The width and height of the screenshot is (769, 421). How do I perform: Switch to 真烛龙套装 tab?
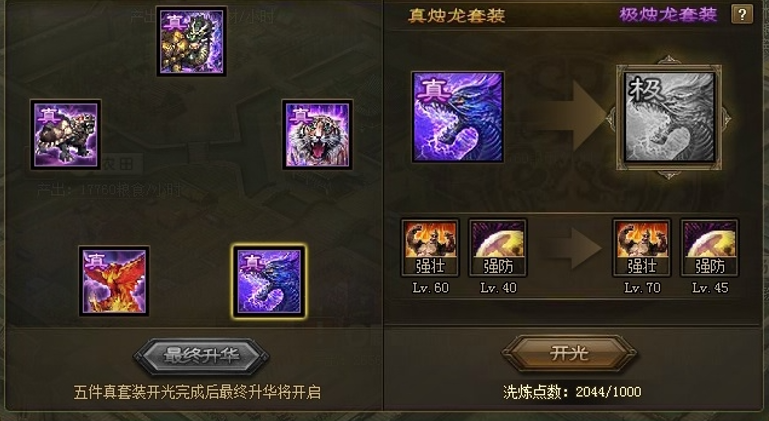tap(457, 16)
